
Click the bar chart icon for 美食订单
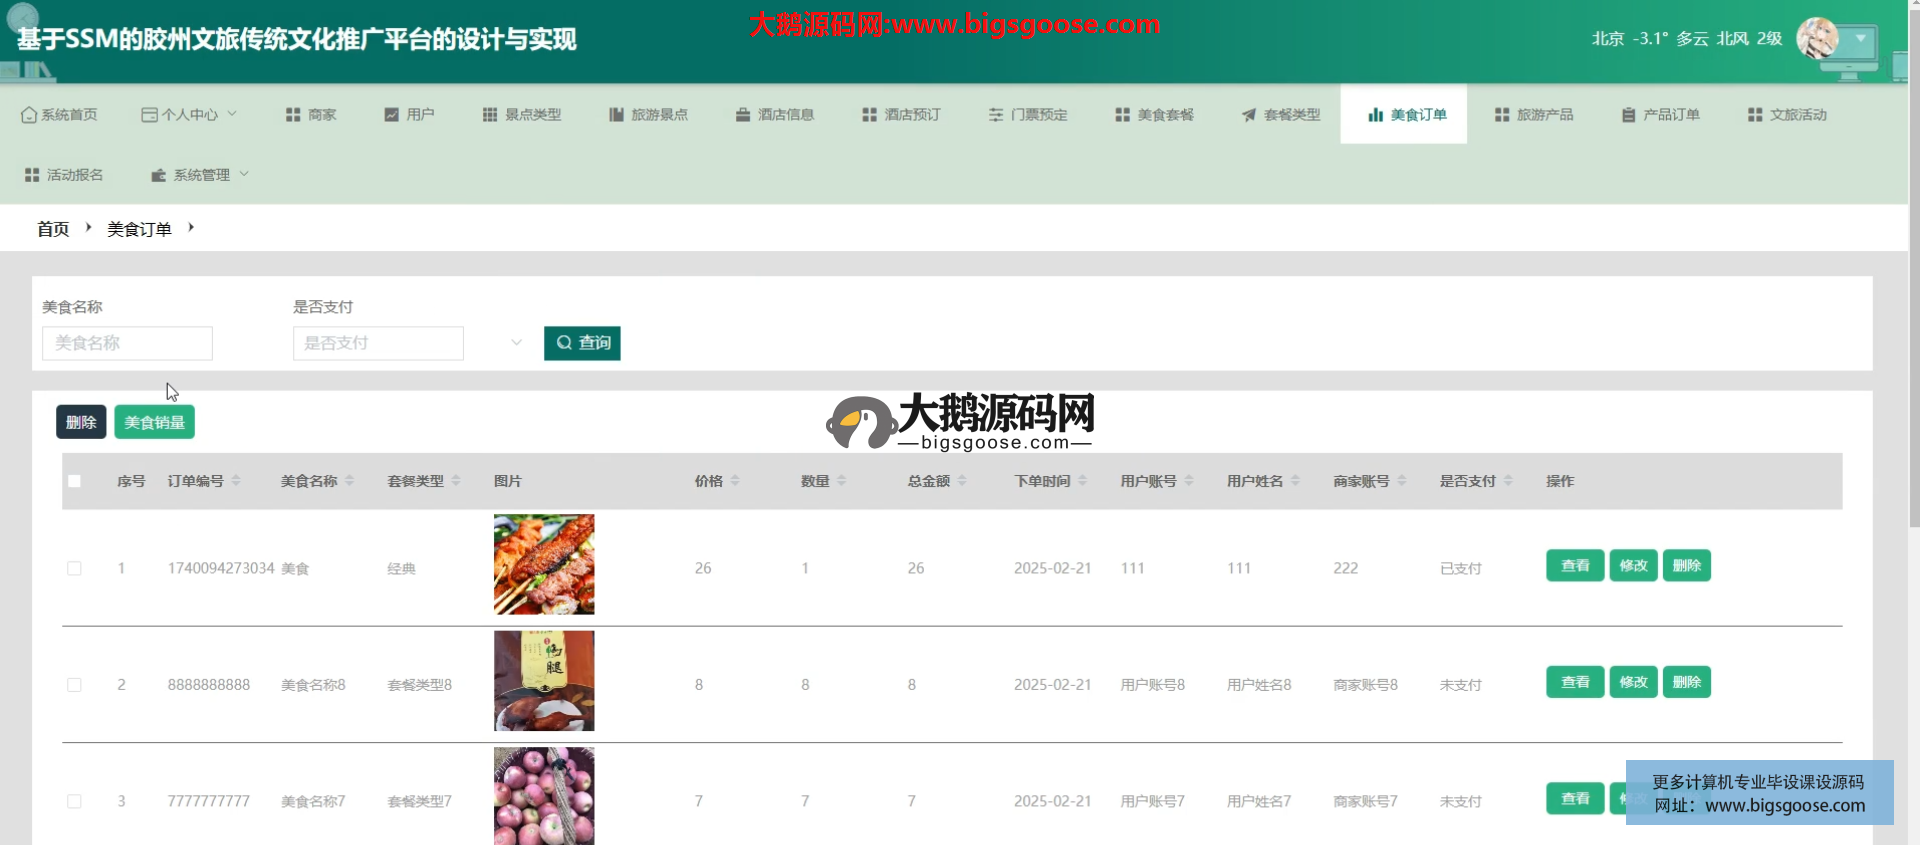(x=1375, y=115)
